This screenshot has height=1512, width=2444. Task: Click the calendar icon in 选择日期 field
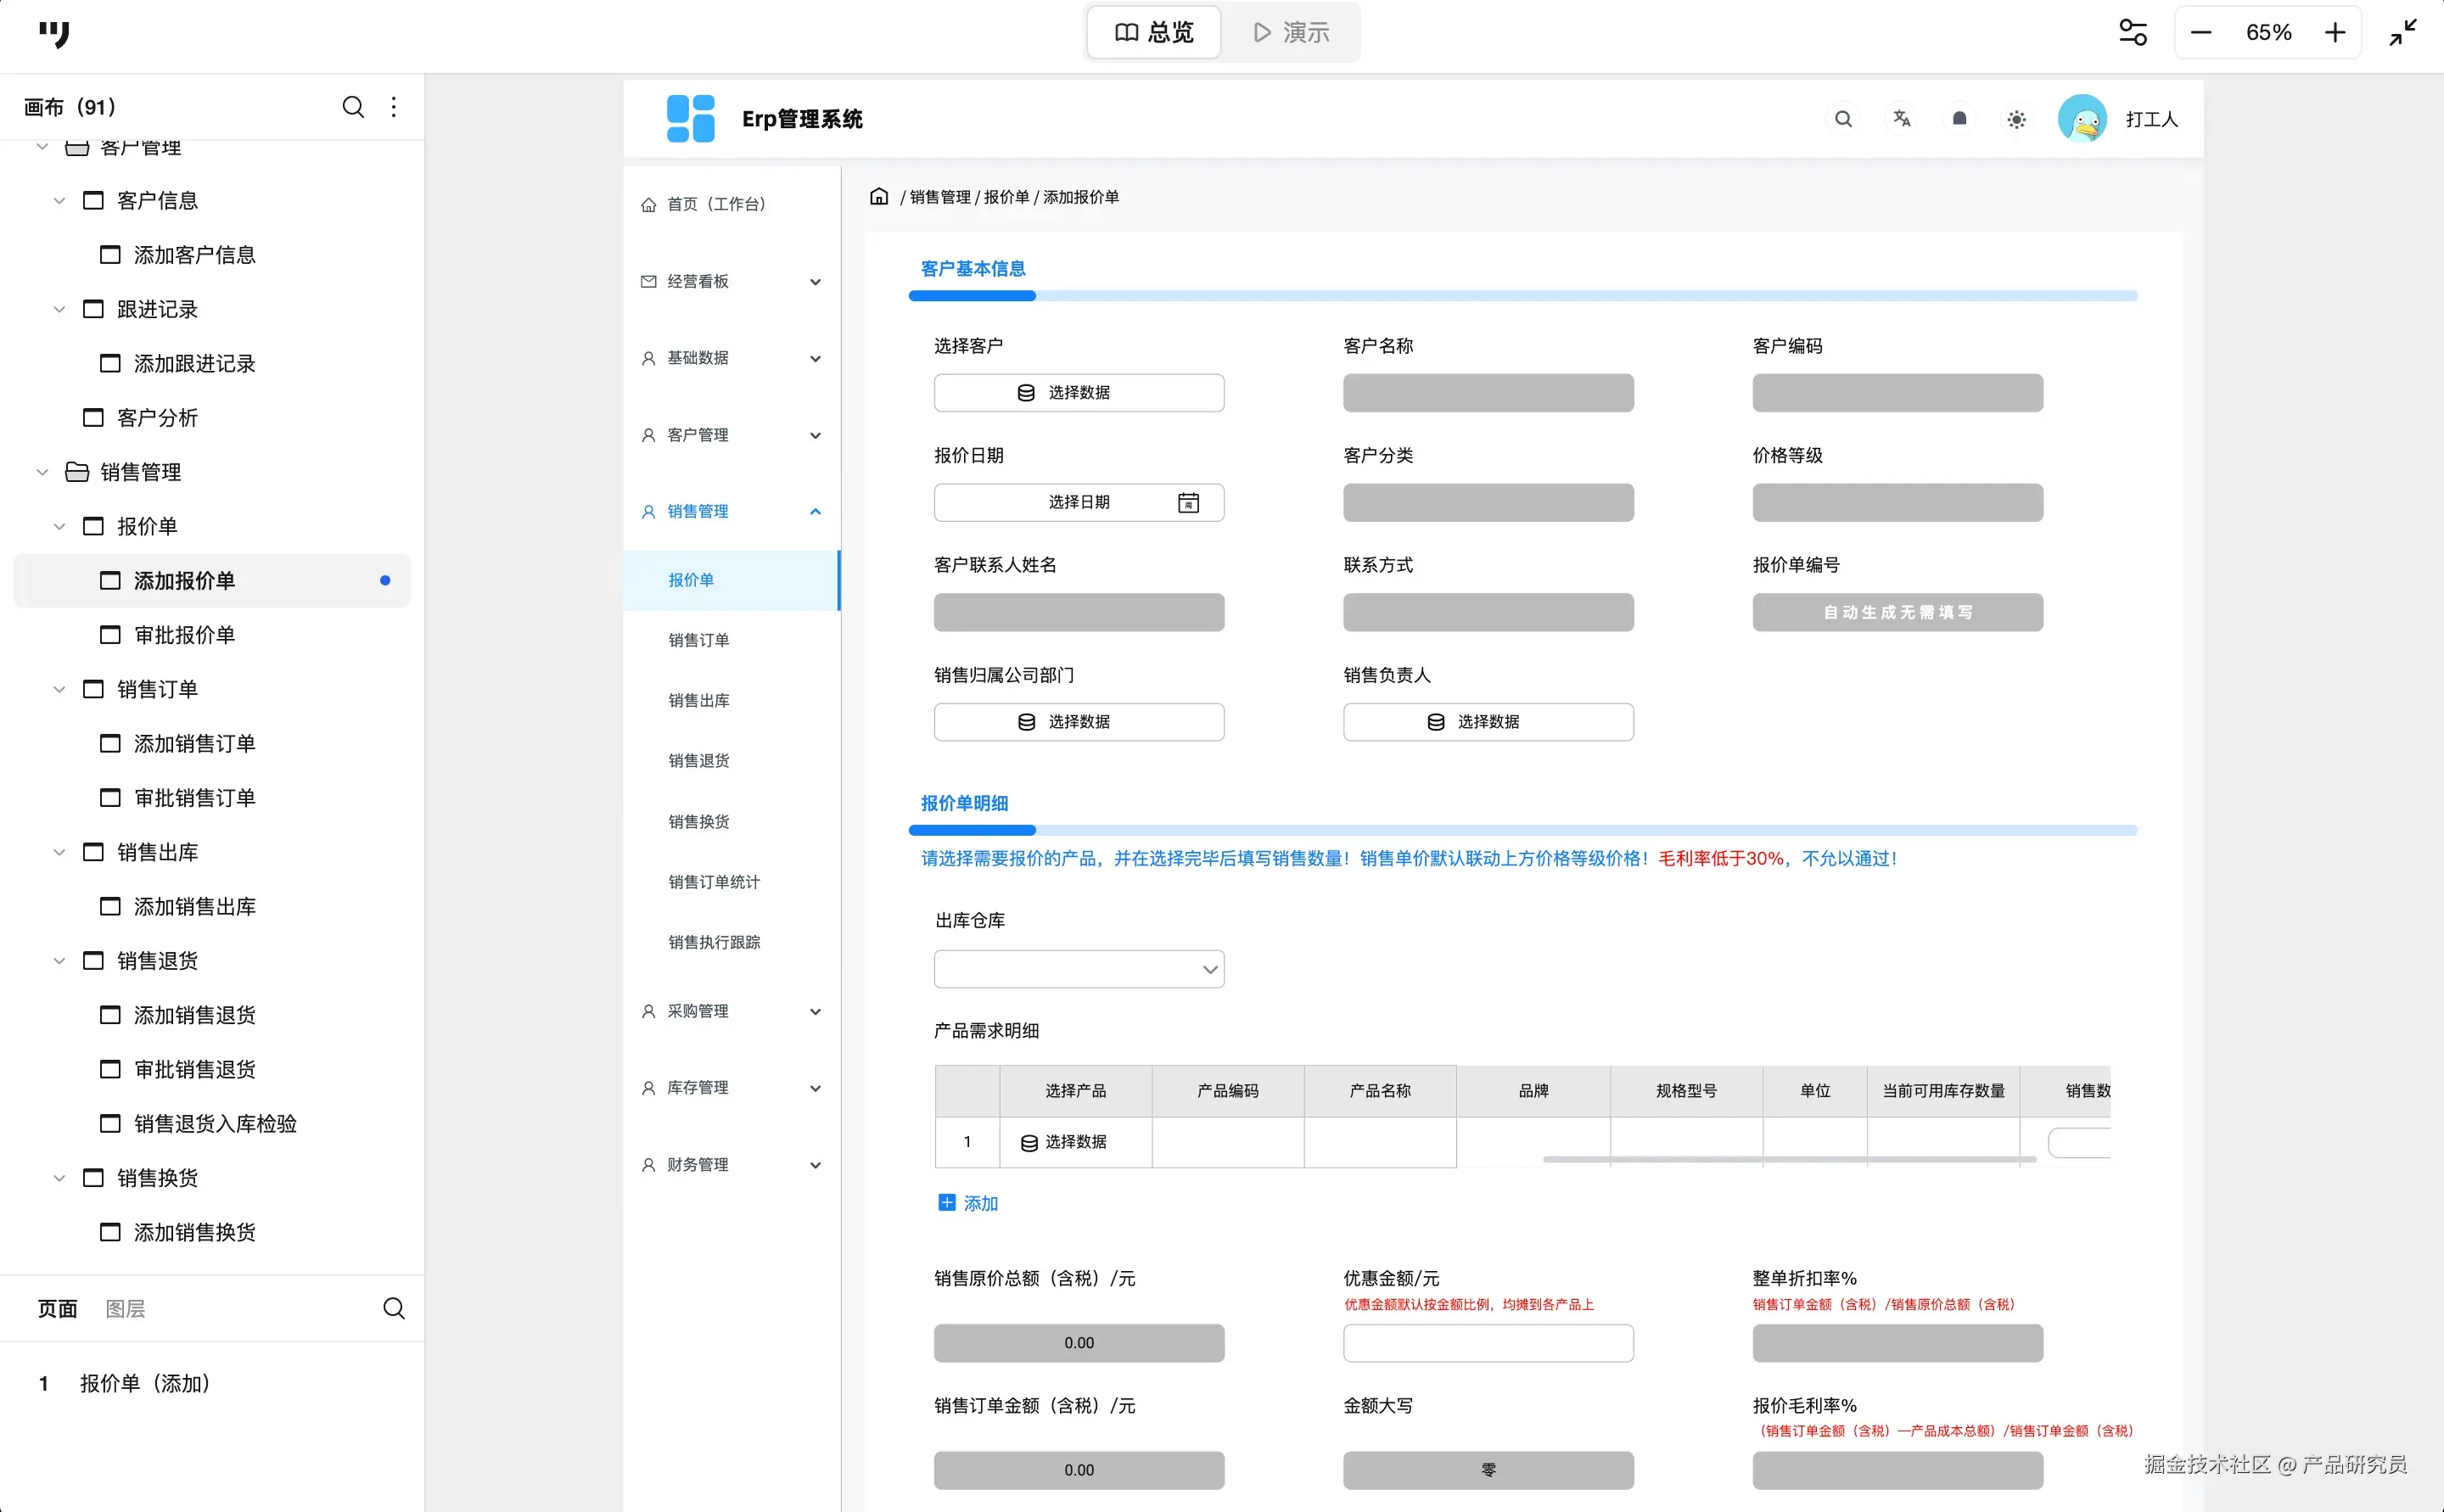point(1188,502)
